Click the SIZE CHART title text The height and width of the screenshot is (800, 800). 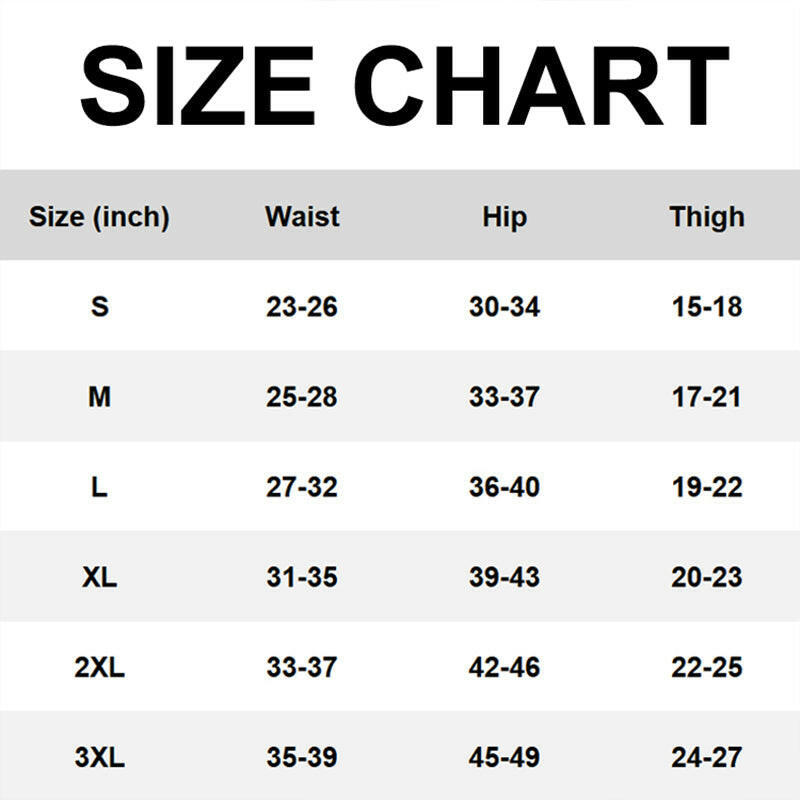403,87
